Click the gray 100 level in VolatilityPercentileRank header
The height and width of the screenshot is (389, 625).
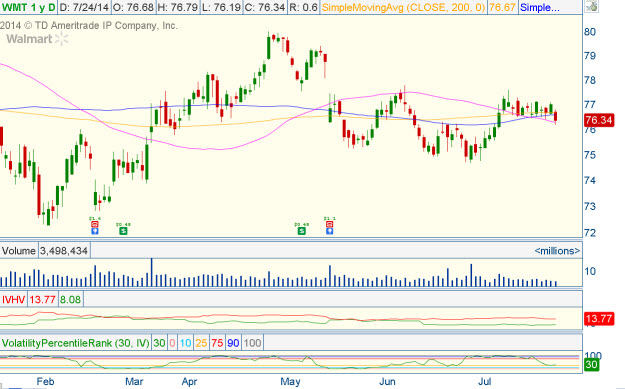(x=252, y=343)
